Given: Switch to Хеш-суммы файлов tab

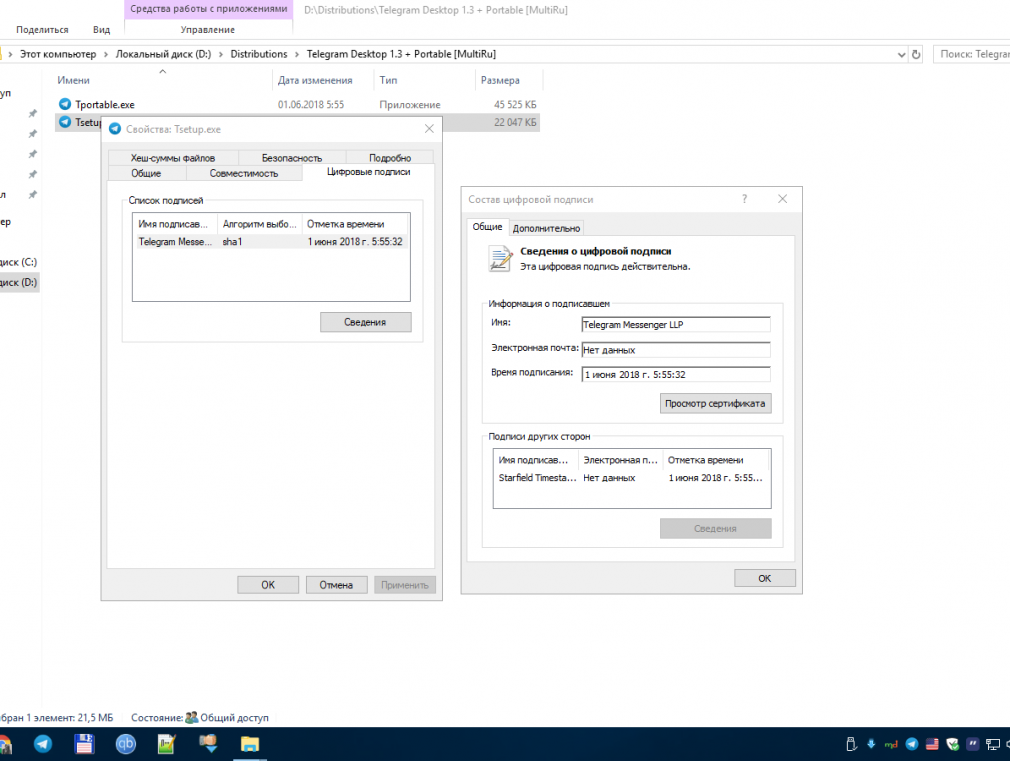Looking at the screenshot, I should pyautogui.click(x=173, y=158).
